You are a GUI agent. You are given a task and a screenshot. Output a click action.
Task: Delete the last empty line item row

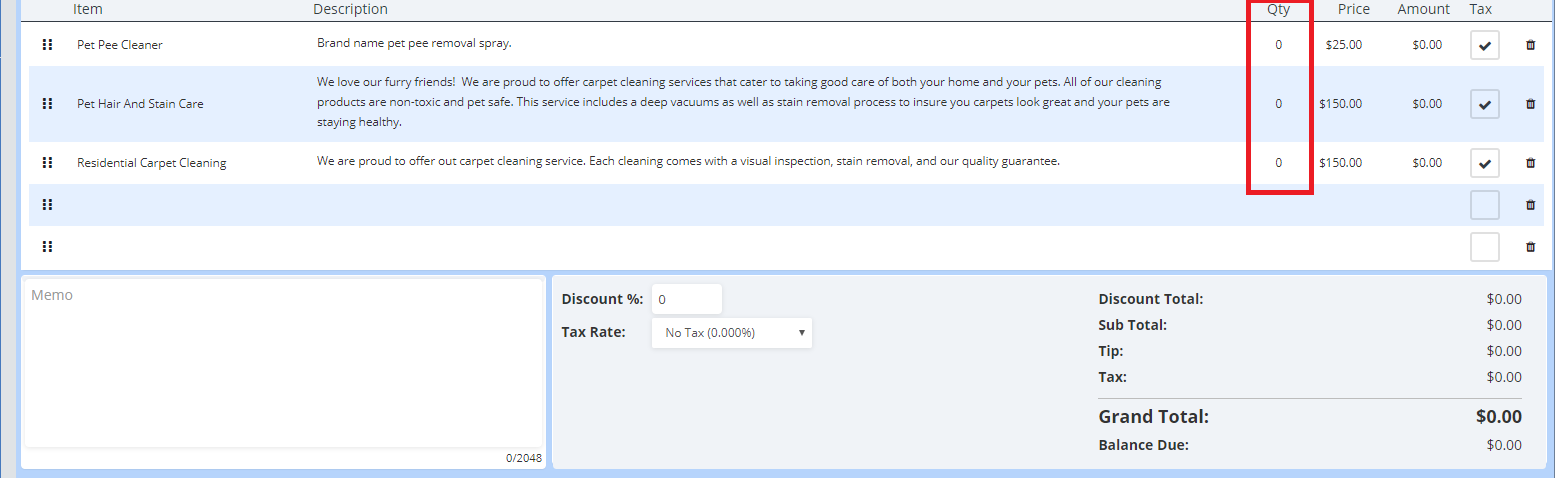(1530, 247)
